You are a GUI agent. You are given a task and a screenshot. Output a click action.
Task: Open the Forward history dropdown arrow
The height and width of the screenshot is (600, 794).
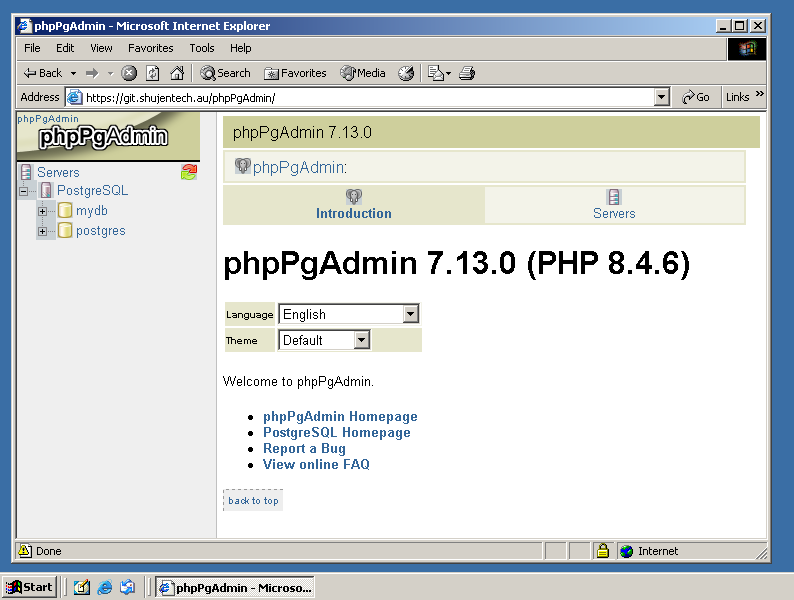(110, 73)
